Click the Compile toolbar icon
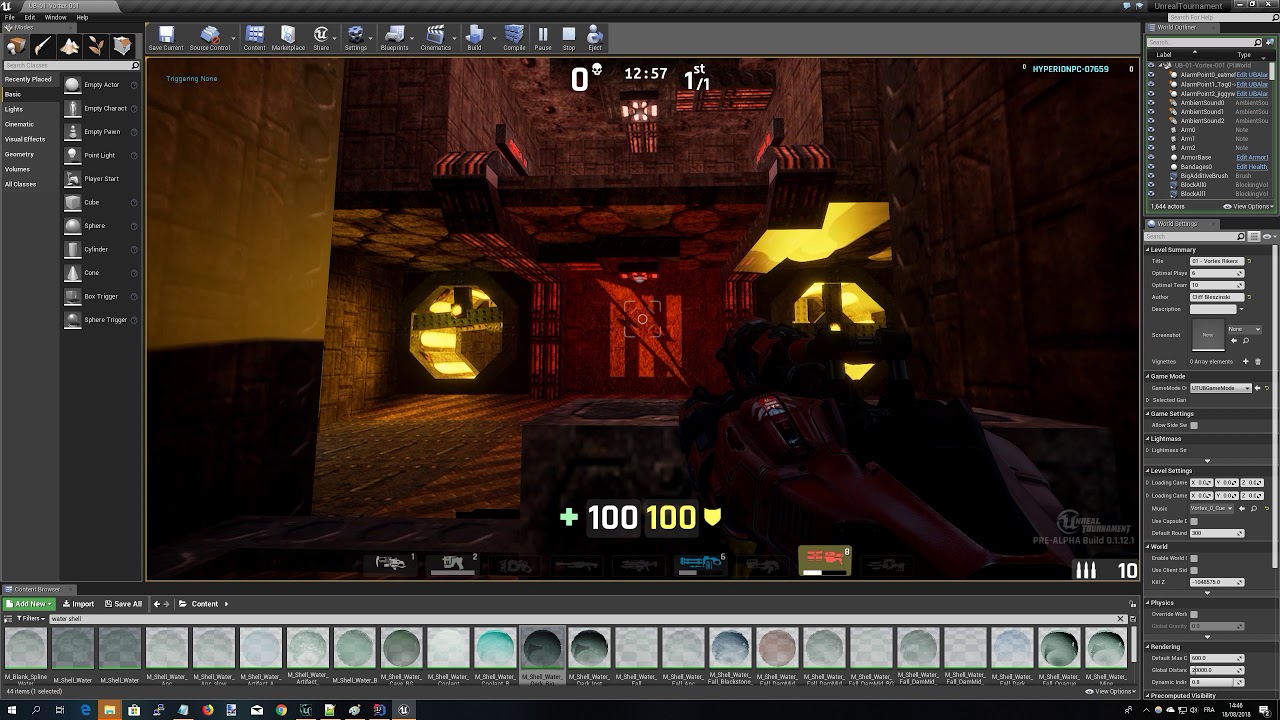The image size is (1280, 720). [x=514, y=38]
